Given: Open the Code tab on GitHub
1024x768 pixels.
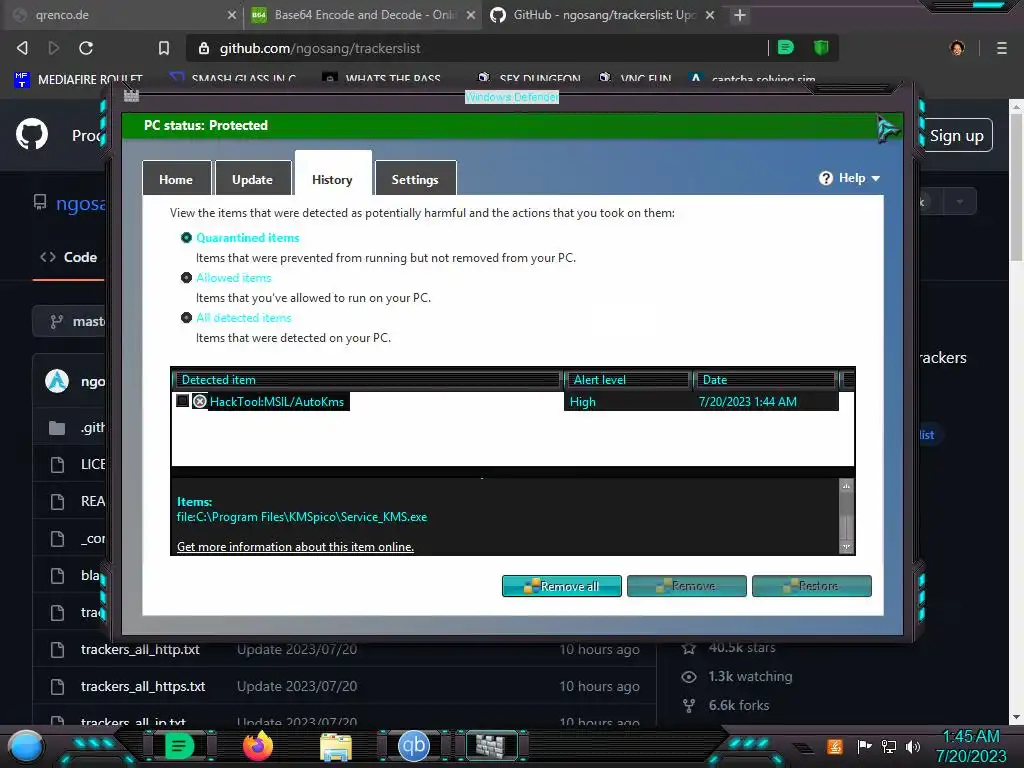Looking at the screenshot, I should point(69,257).
